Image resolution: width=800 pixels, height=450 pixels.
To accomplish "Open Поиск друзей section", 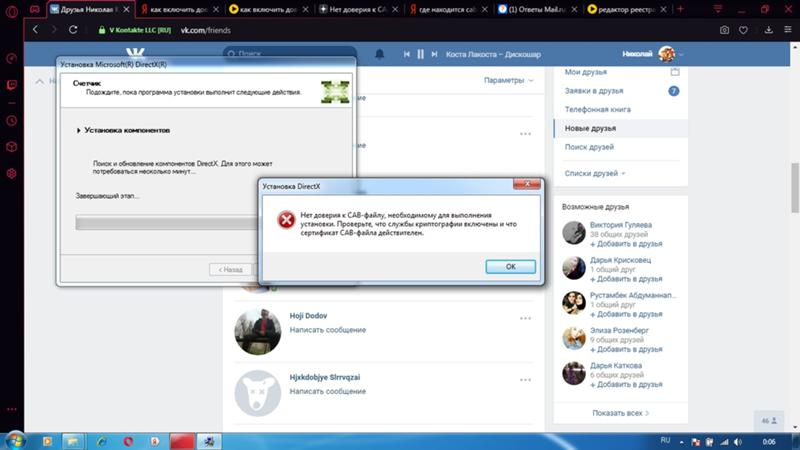I will [x=589, y=147].
